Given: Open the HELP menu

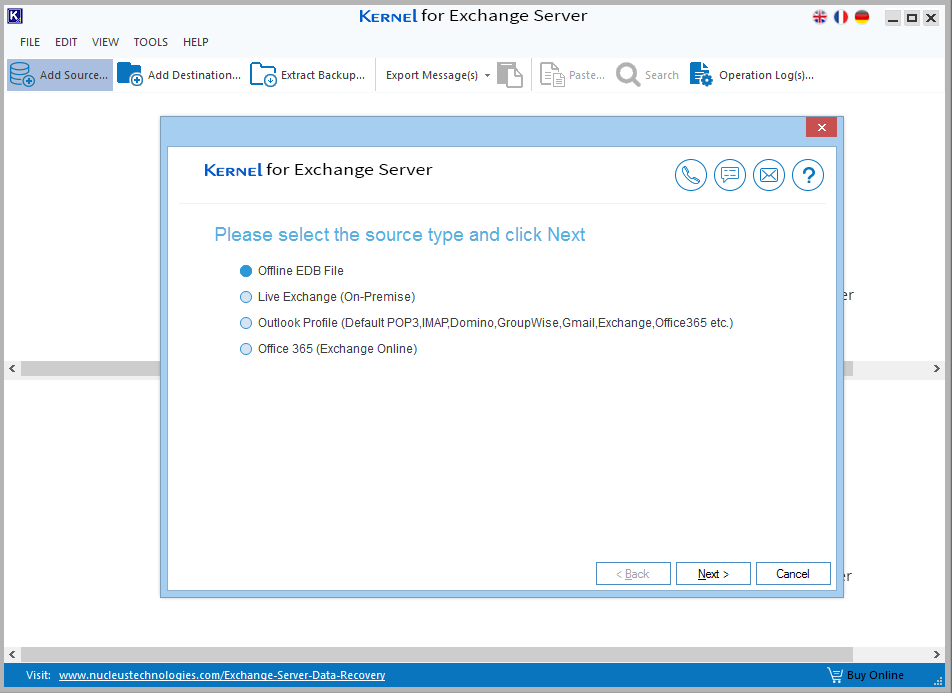Looking at the screenshot, I should click(196, 42).
